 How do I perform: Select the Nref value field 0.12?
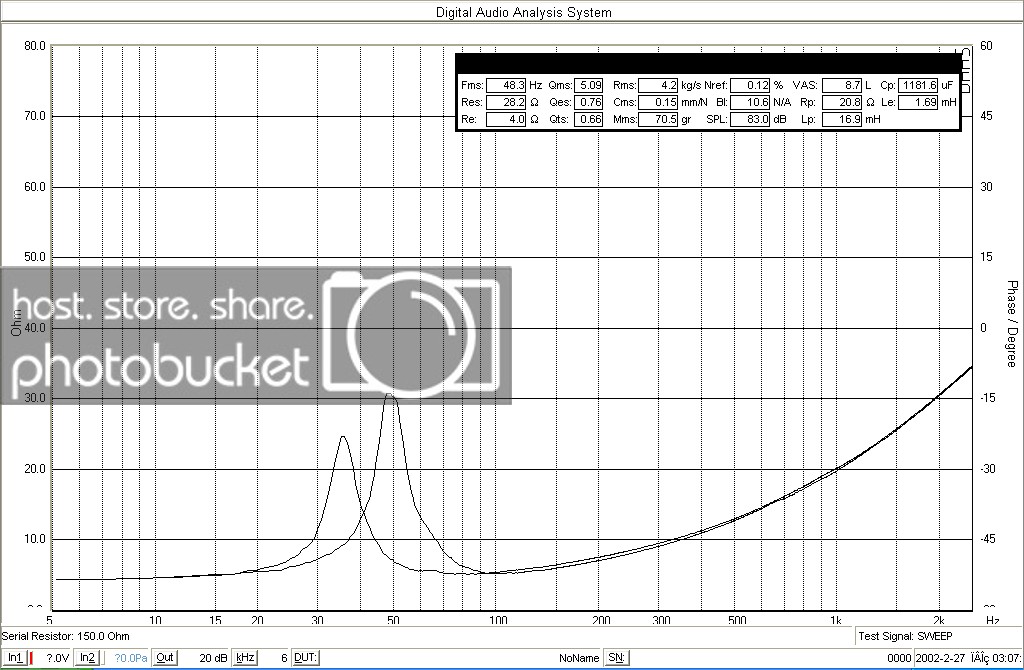[750, 86]
